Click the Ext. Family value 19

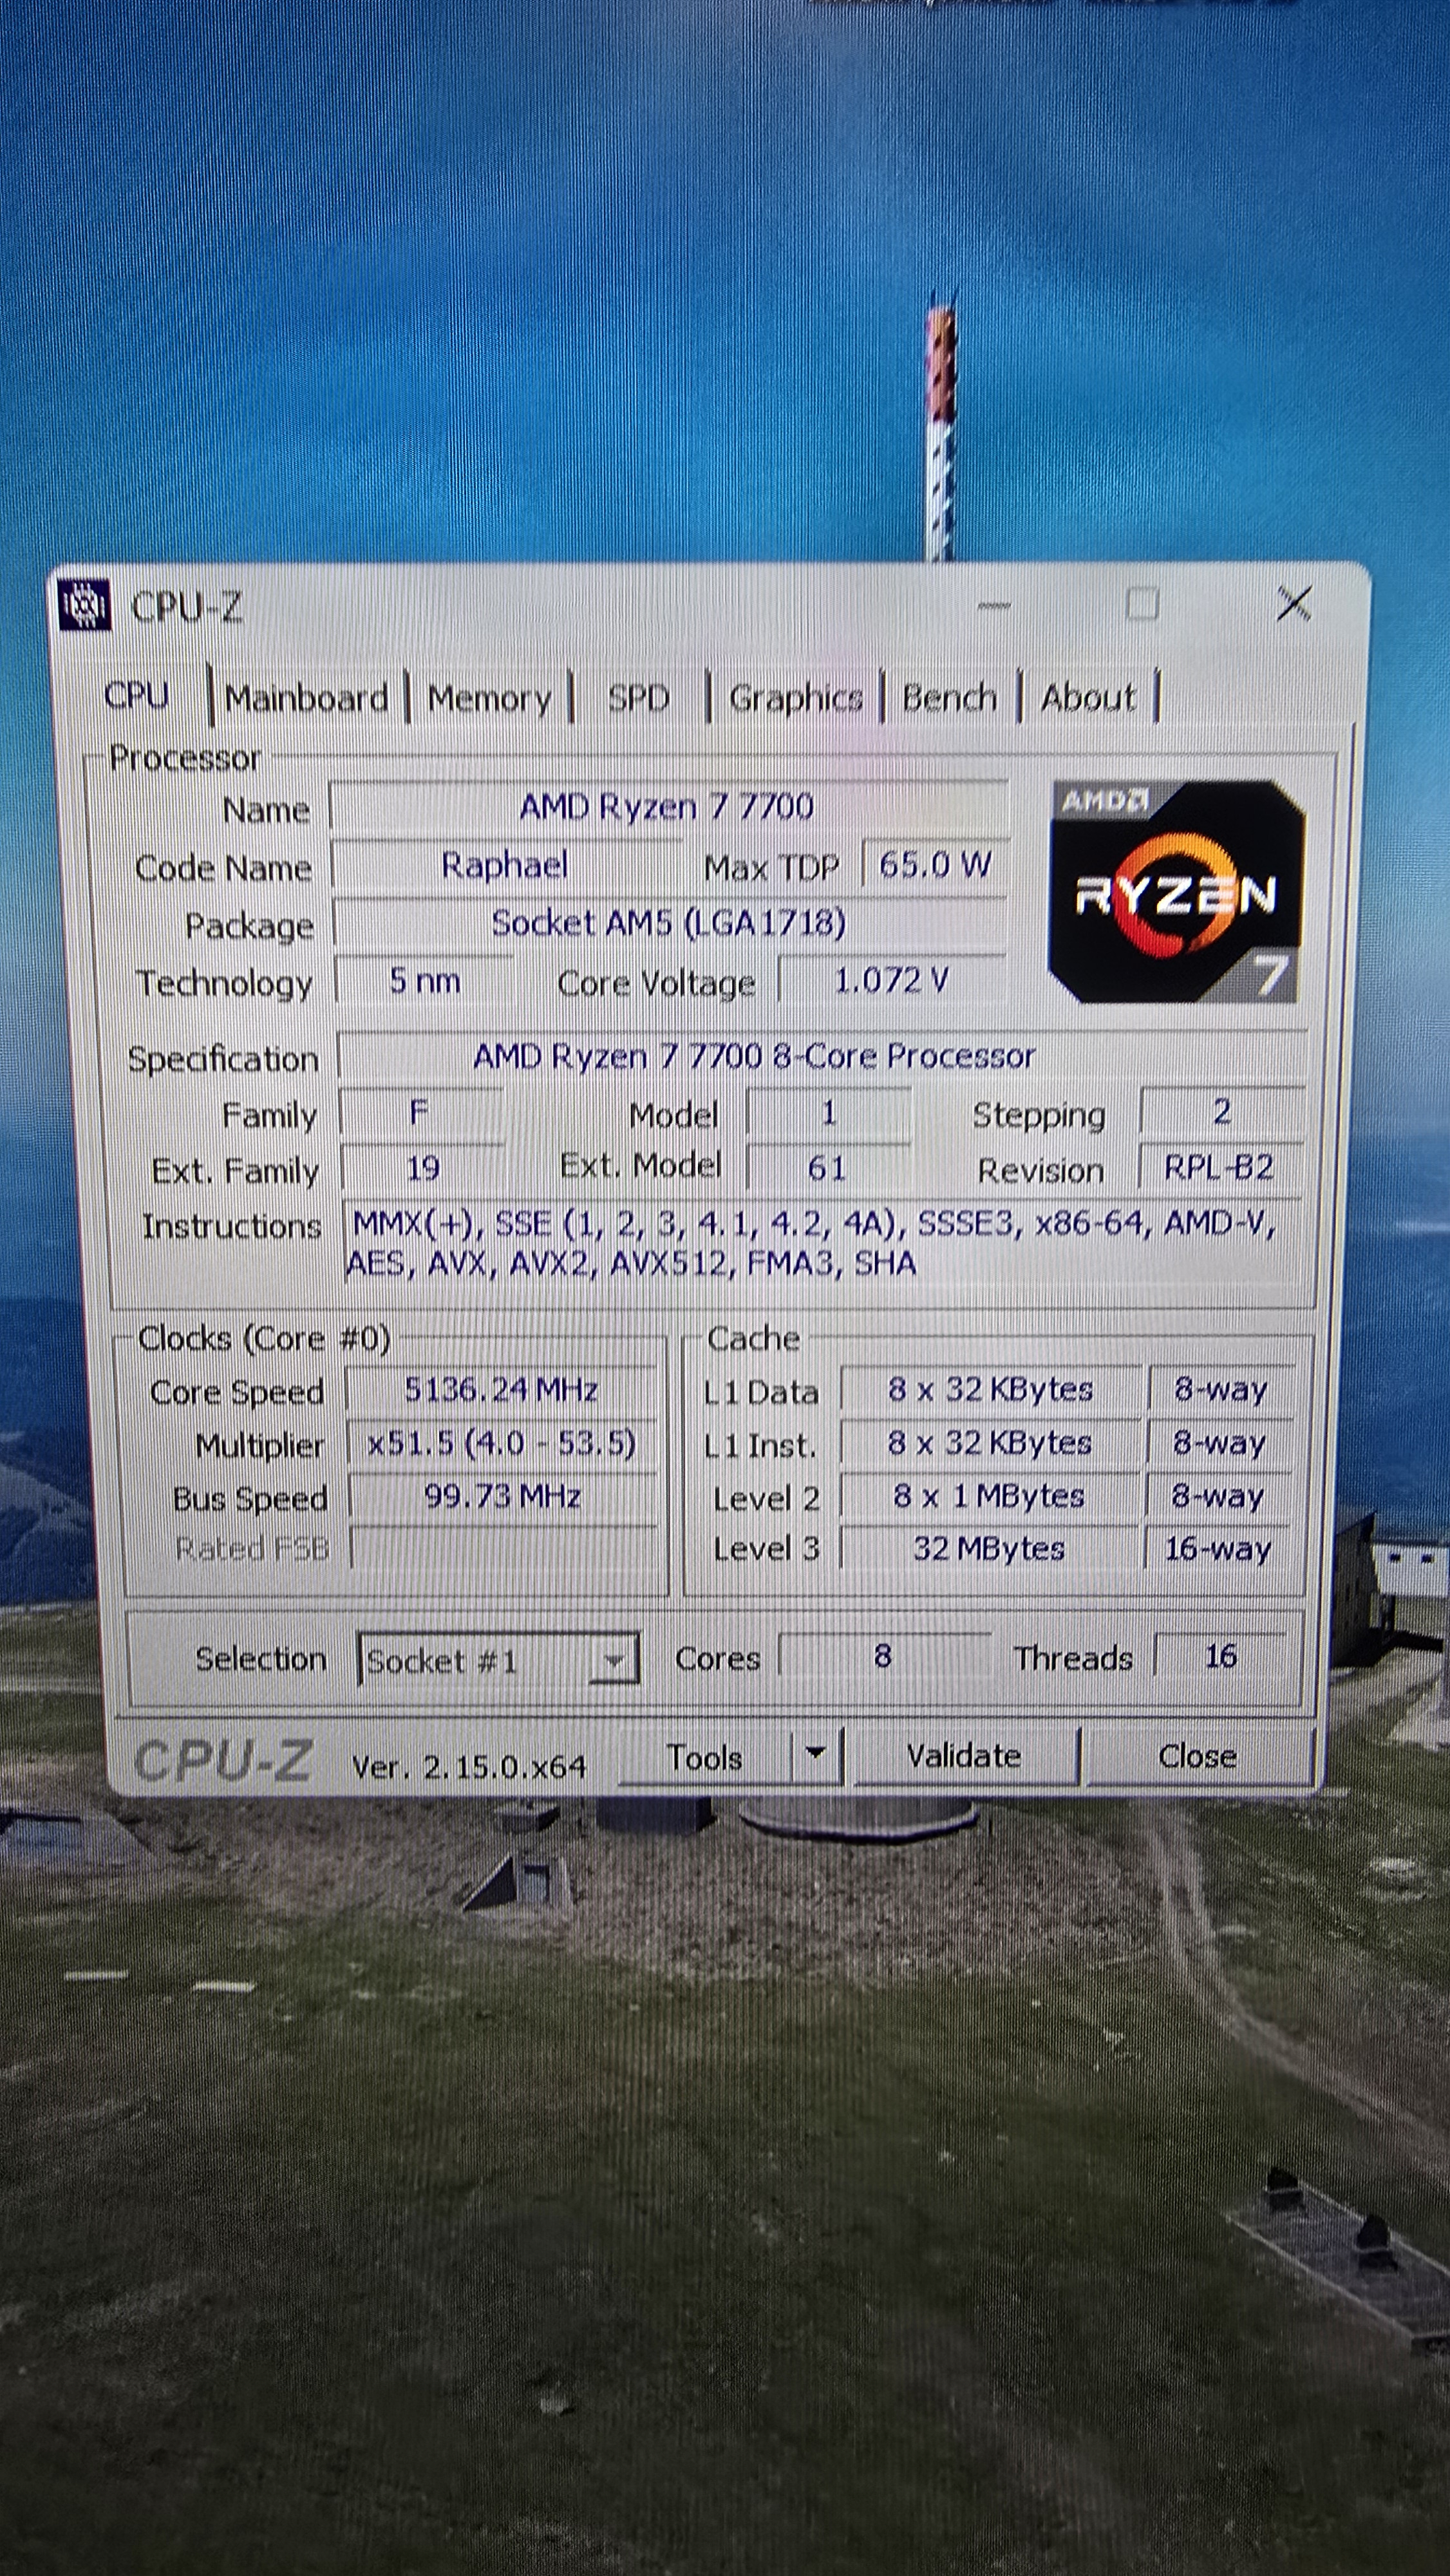click(x=423, y=1168)
